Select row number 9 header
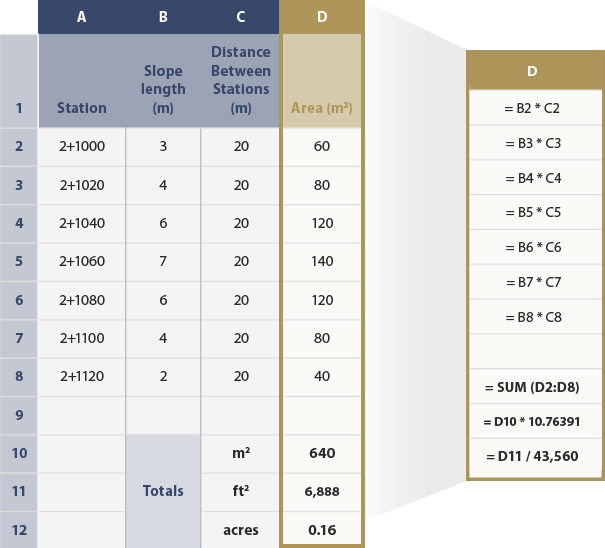 coord(19,415)
